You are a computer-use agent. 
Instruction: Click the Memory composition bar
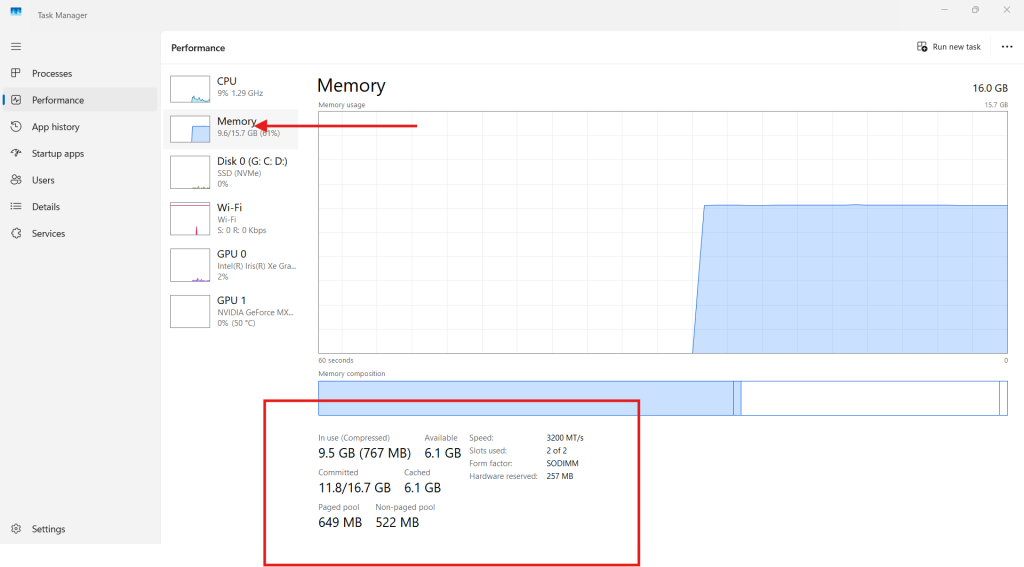click(x=663, y=398)
